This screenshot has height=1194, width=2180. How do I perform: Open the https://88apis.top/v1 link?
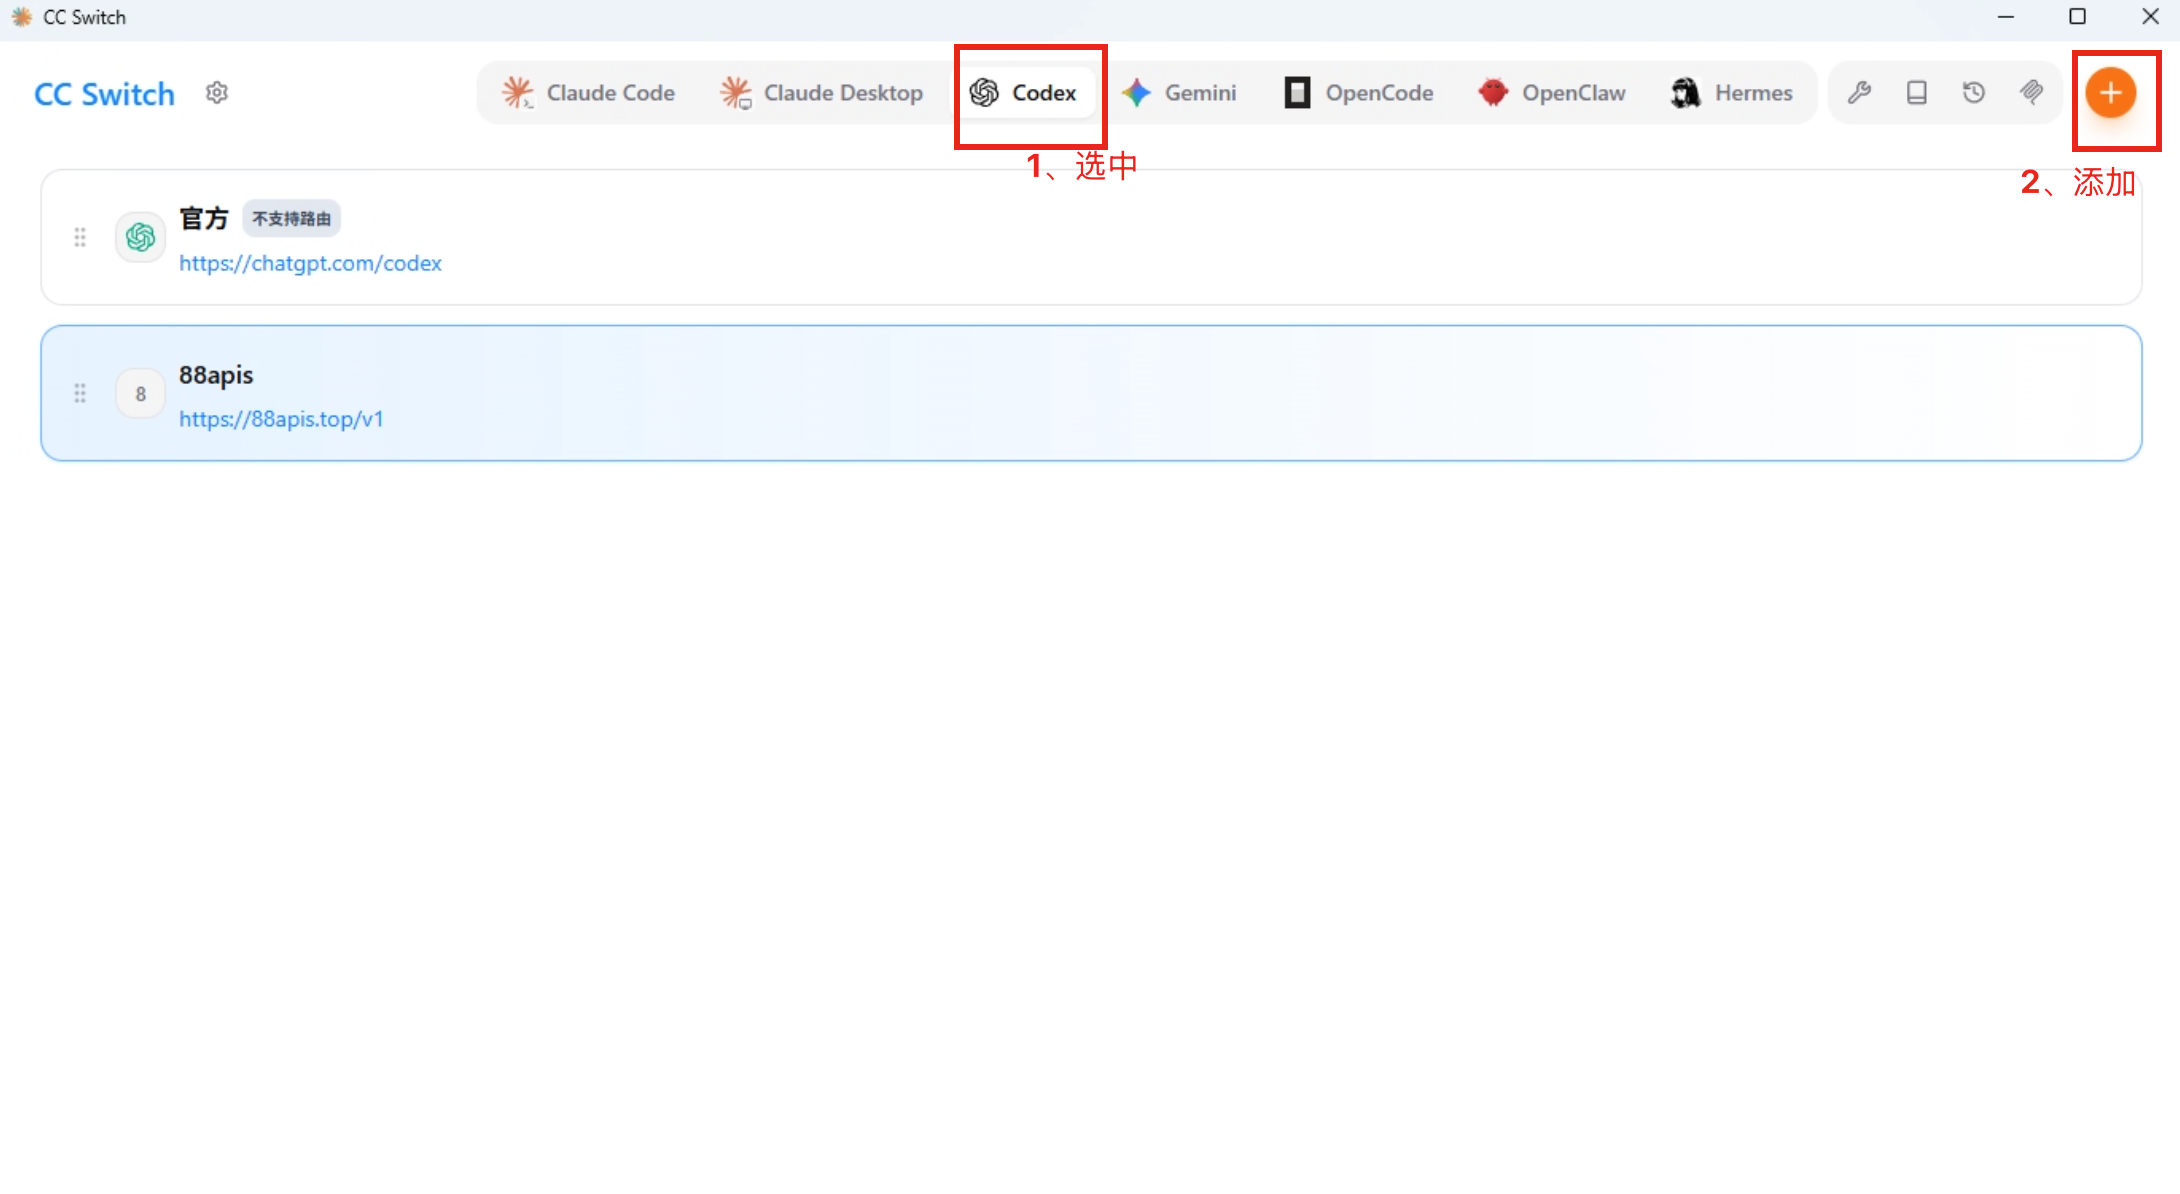(x=281, y=419)
